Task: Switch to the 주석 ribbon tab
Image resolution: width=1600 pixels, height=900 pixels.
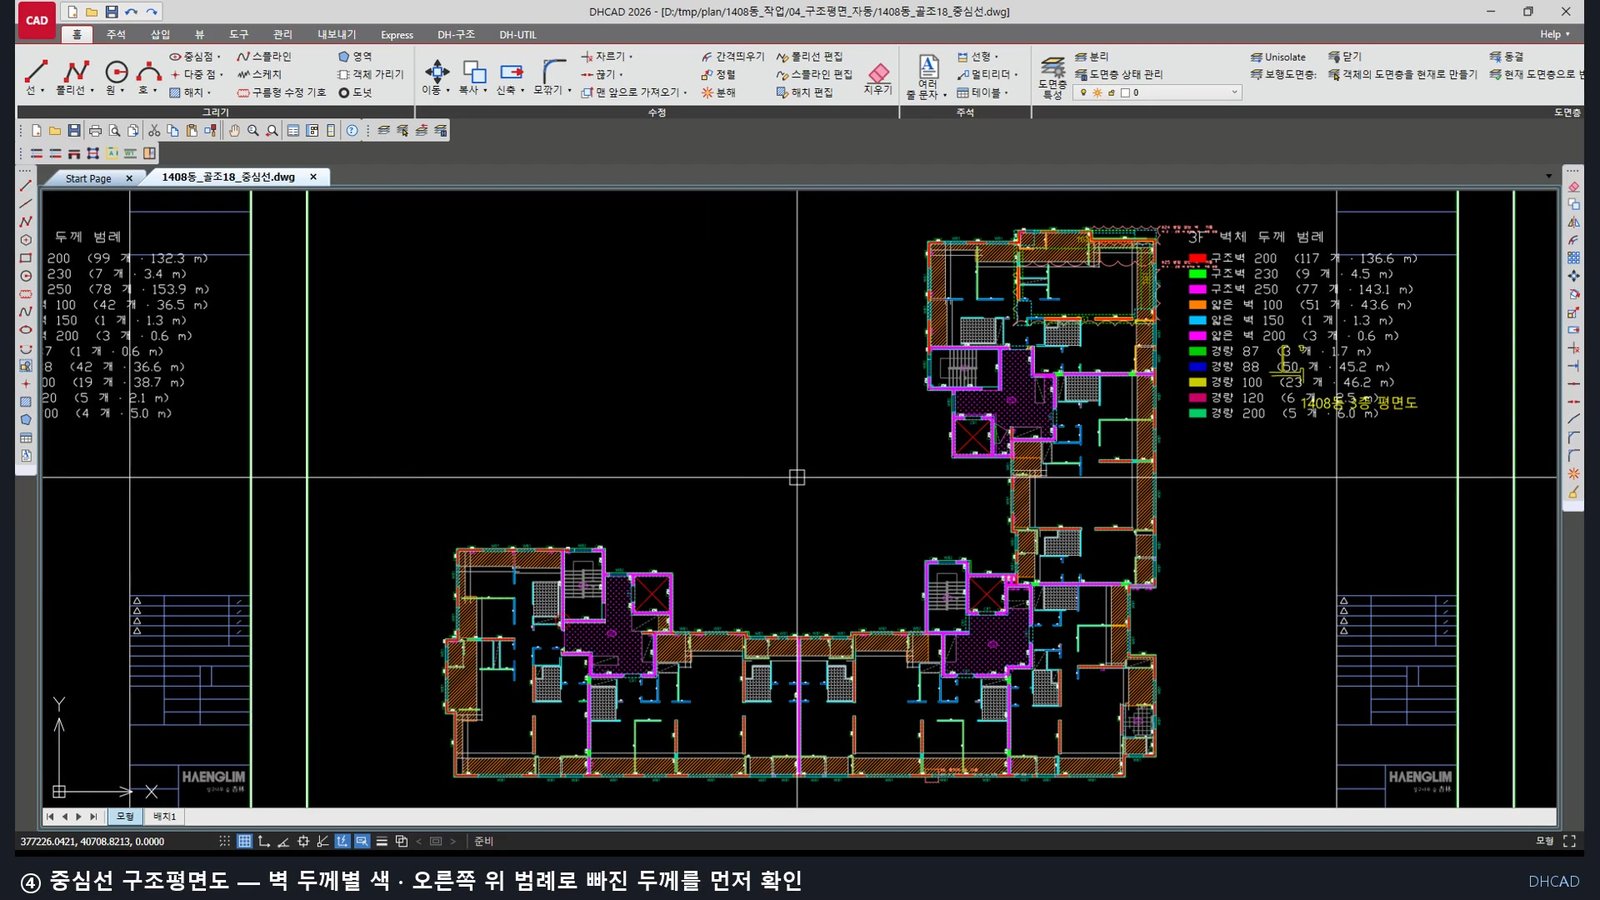Action: [116, 34]
